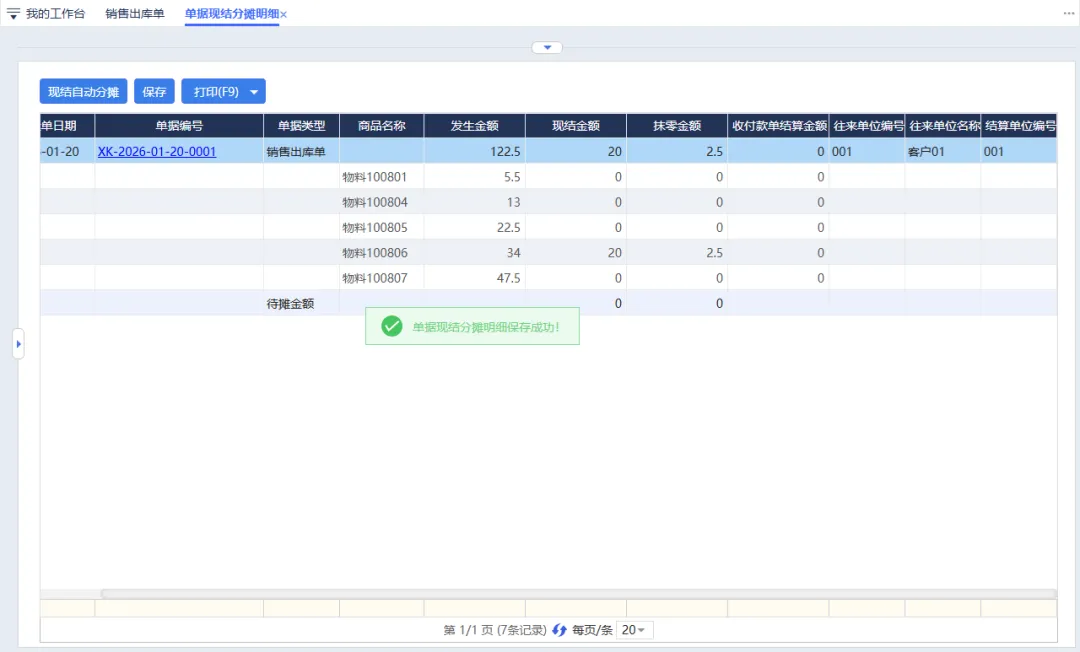The image size is (1080, 652).
Task: Click the 保存 button
Action: pos(154,92)
